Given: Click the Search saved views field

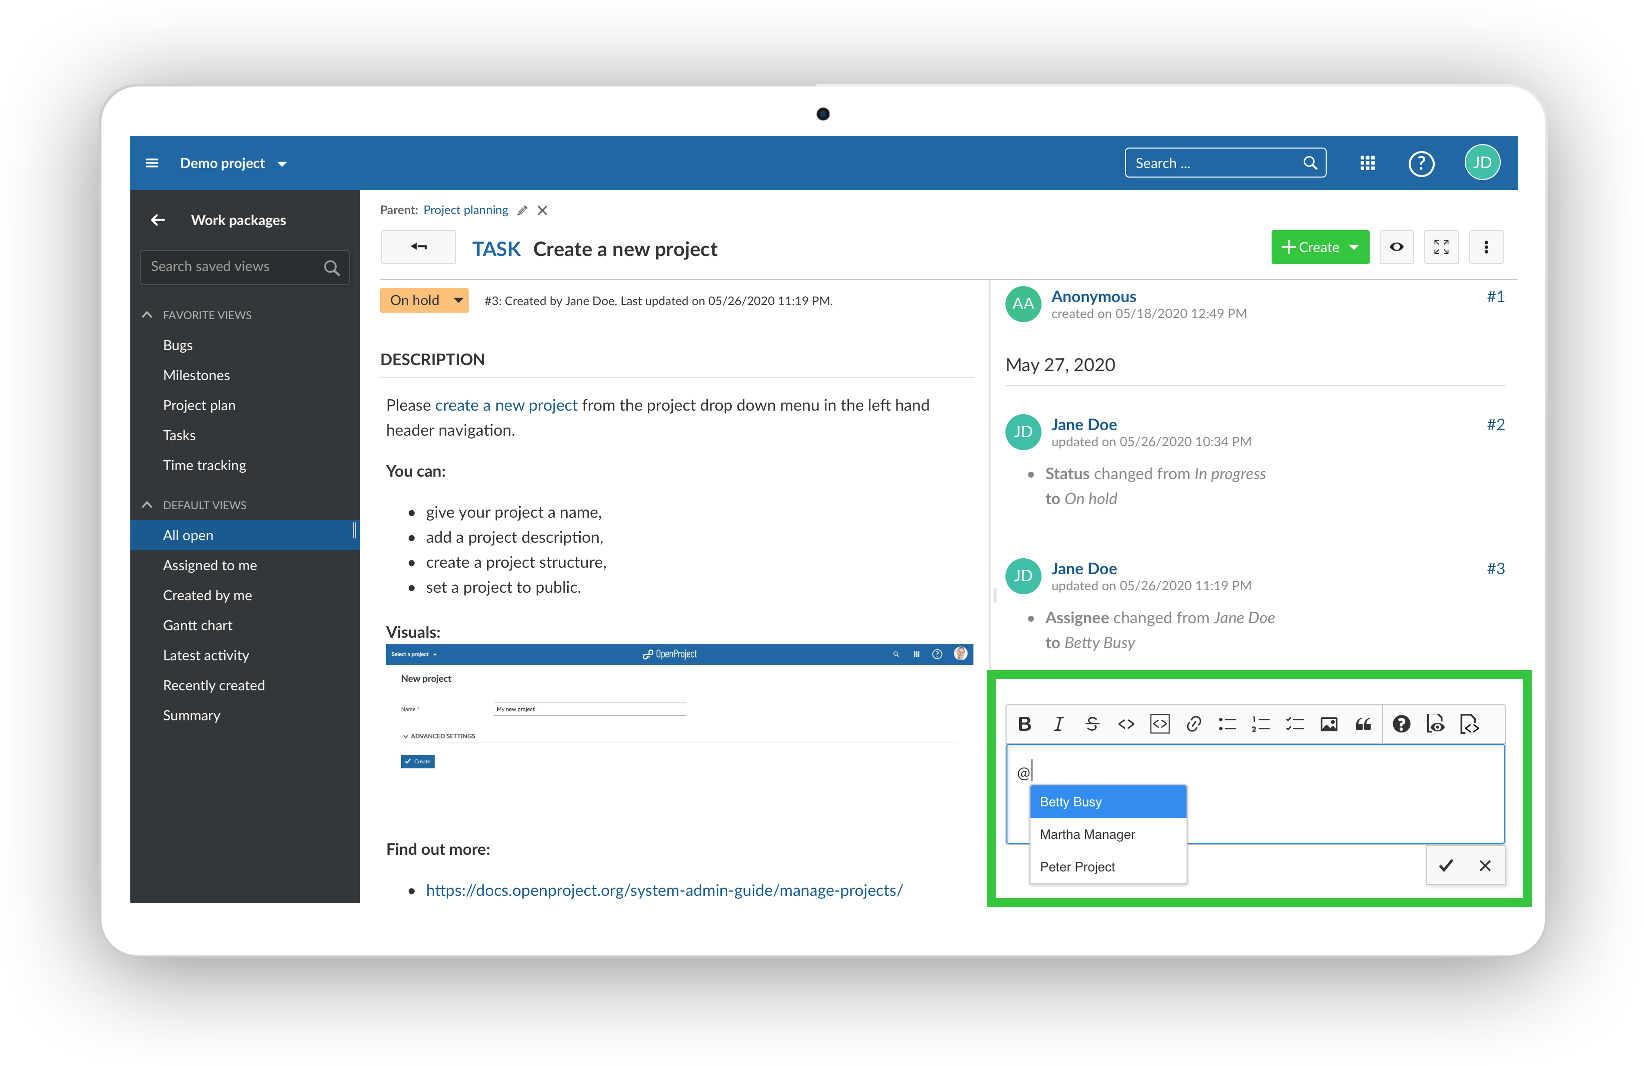Looking at the screenshot, I should pos(233,267).
